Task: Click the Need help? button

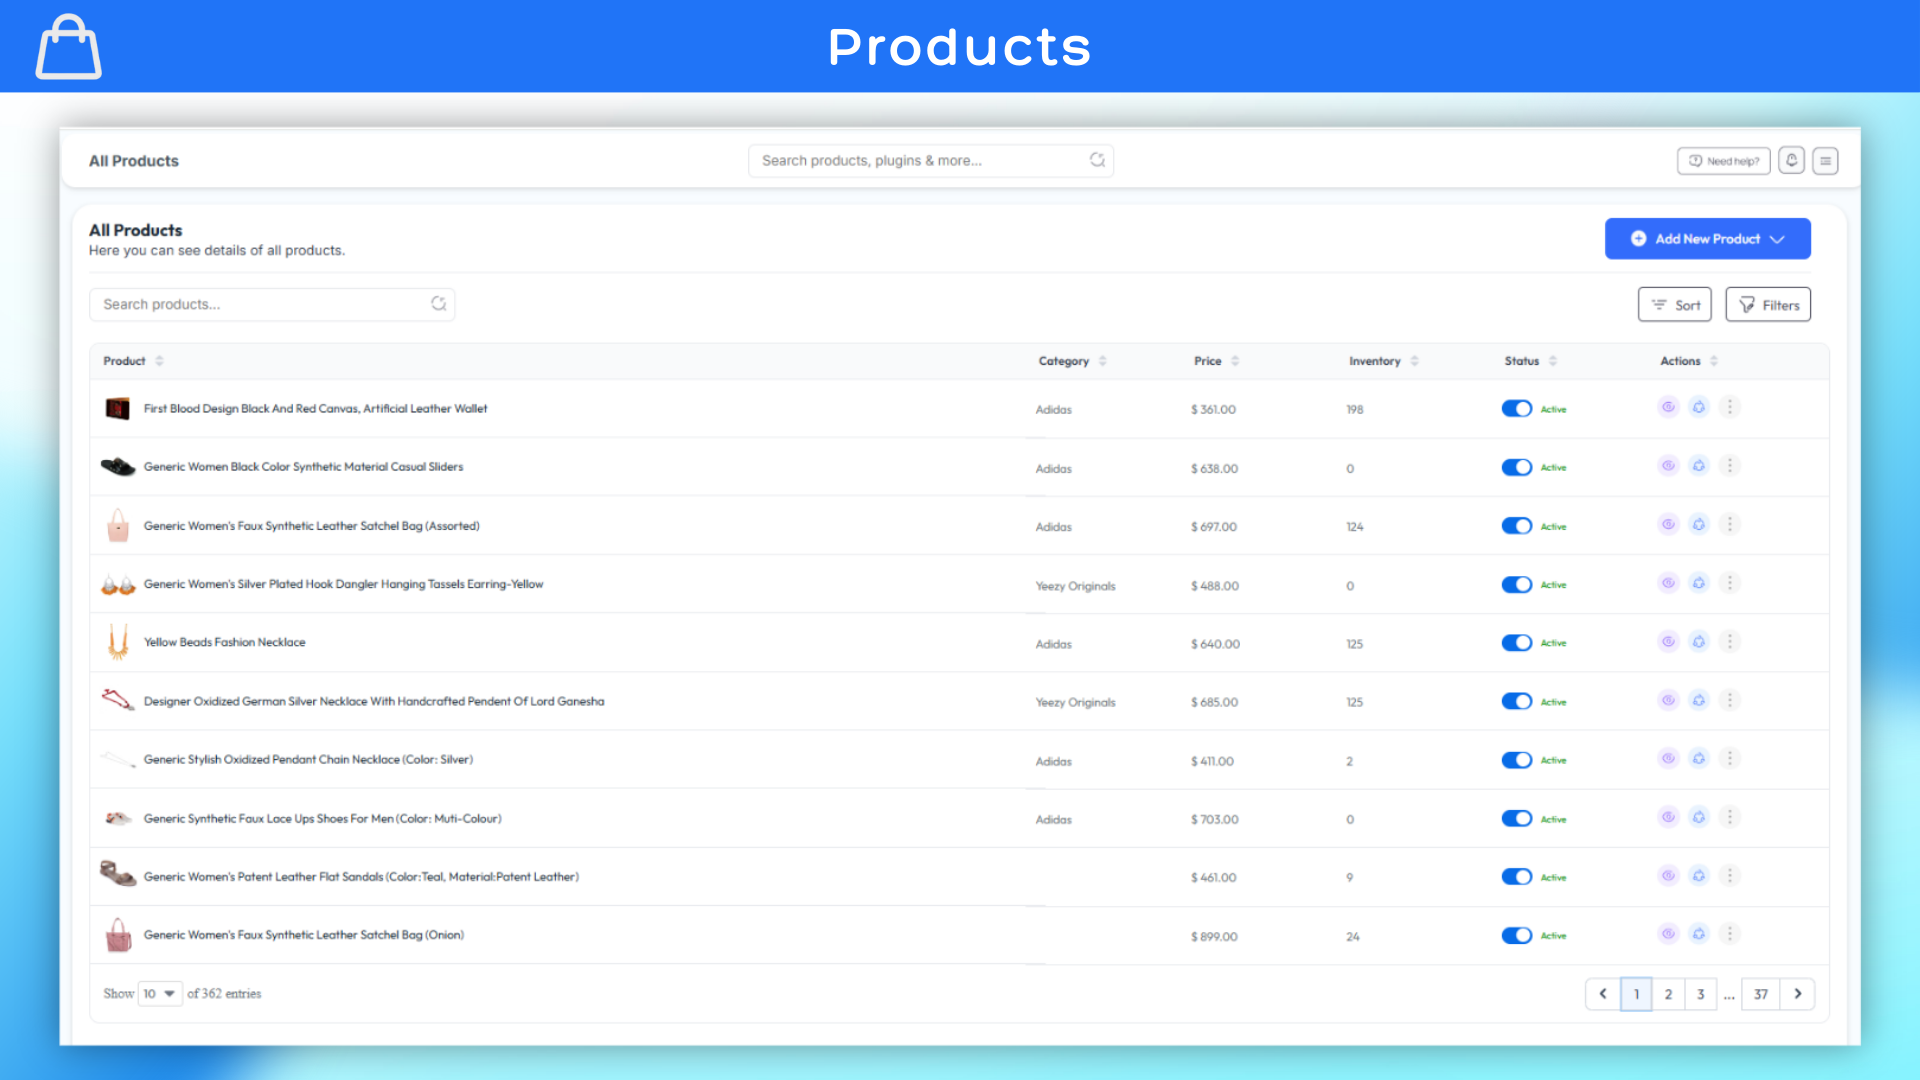Action: pos(1723,161)
